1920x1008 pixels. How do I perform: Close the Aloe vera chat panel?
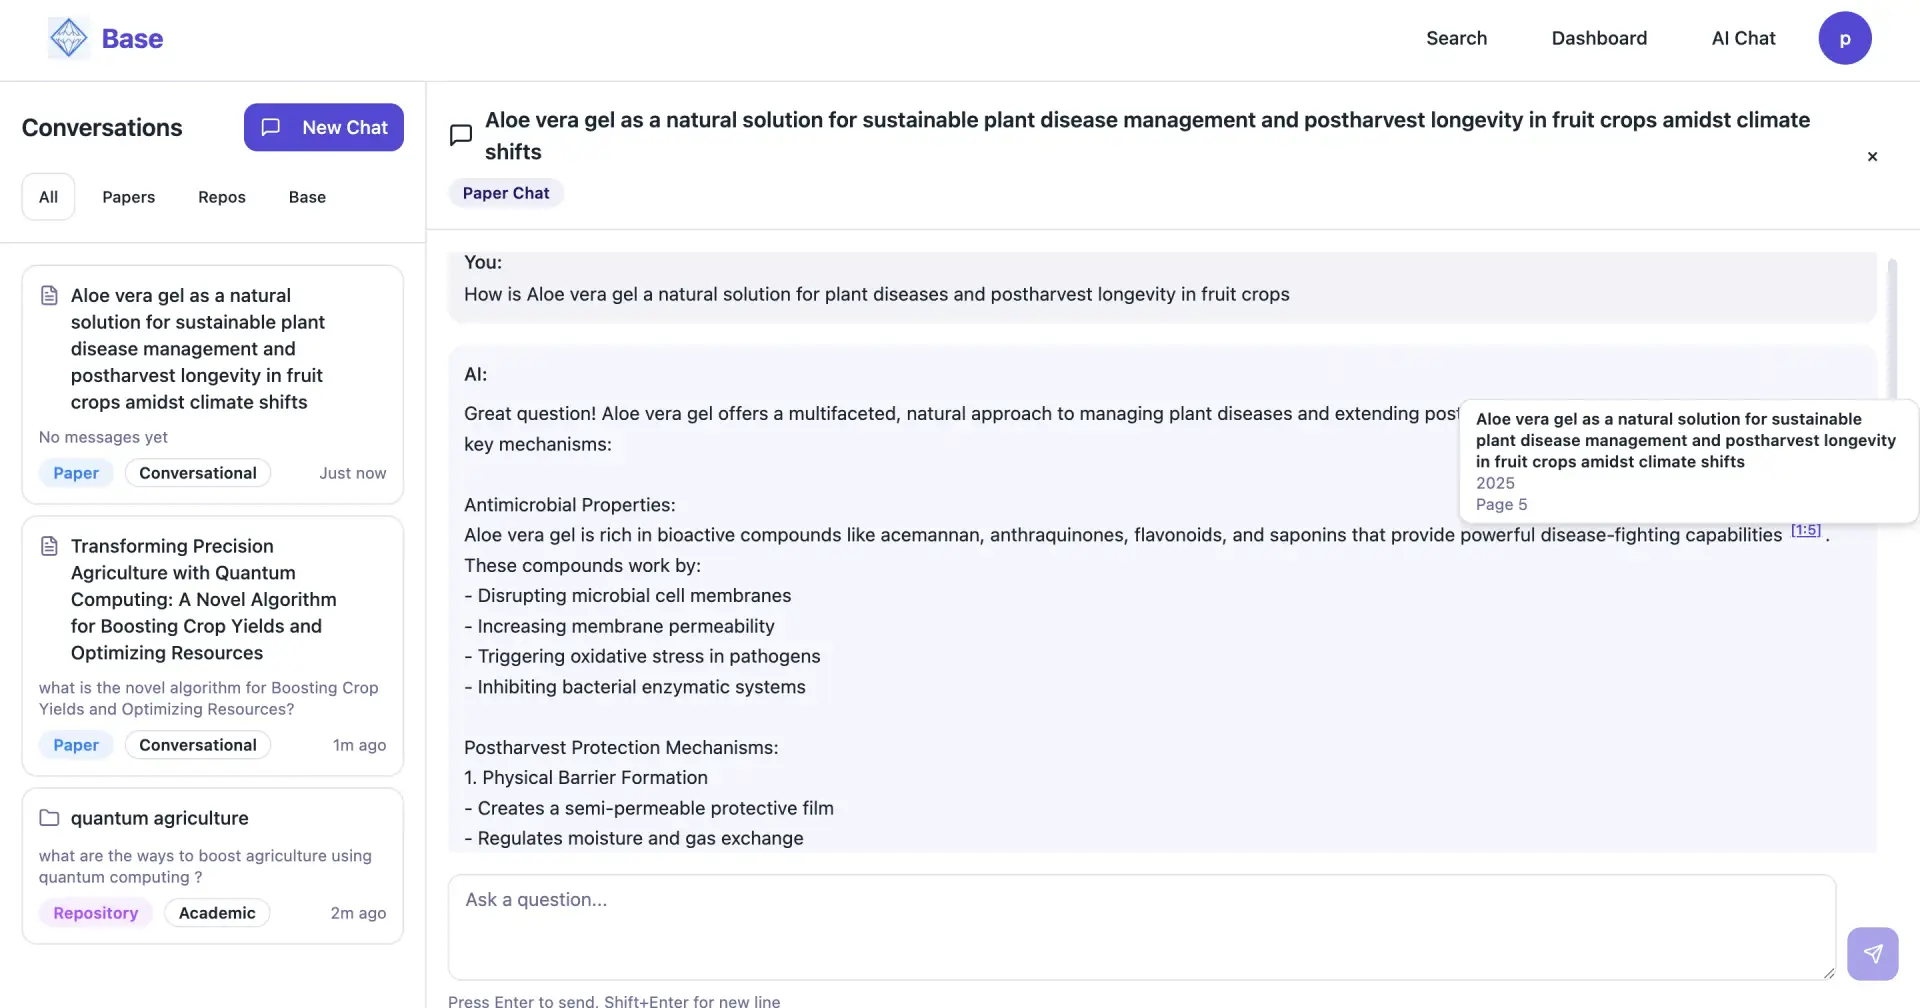pyautogui.click(x=1872, y=156)
